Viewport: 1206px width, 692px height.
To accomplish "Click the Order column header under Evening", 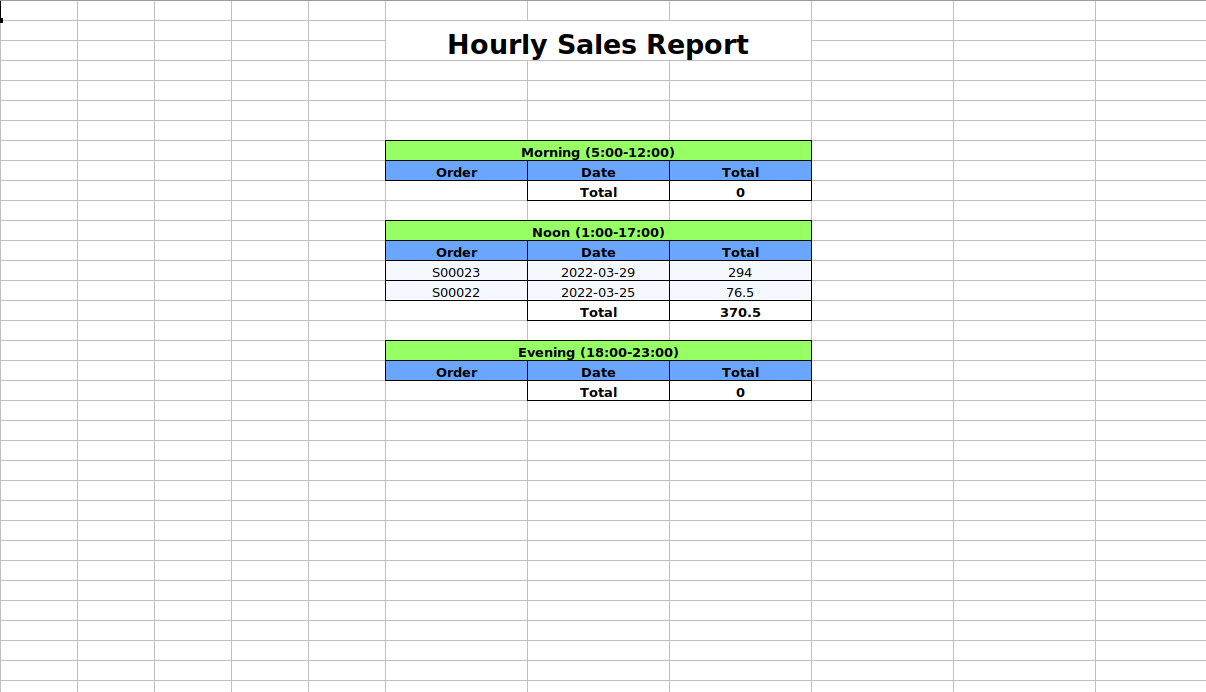I will [456, 372].
